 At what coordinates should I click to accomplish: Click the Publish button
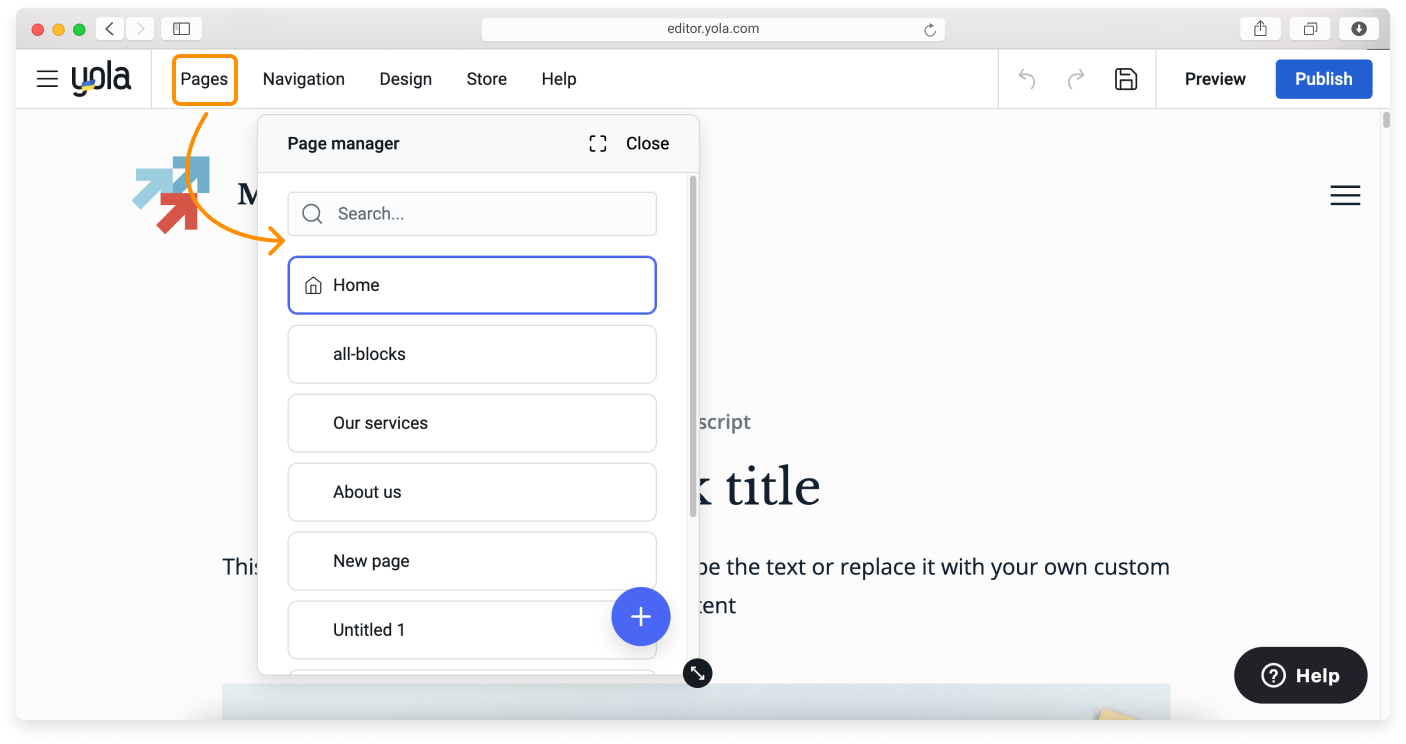(1323, 79)
